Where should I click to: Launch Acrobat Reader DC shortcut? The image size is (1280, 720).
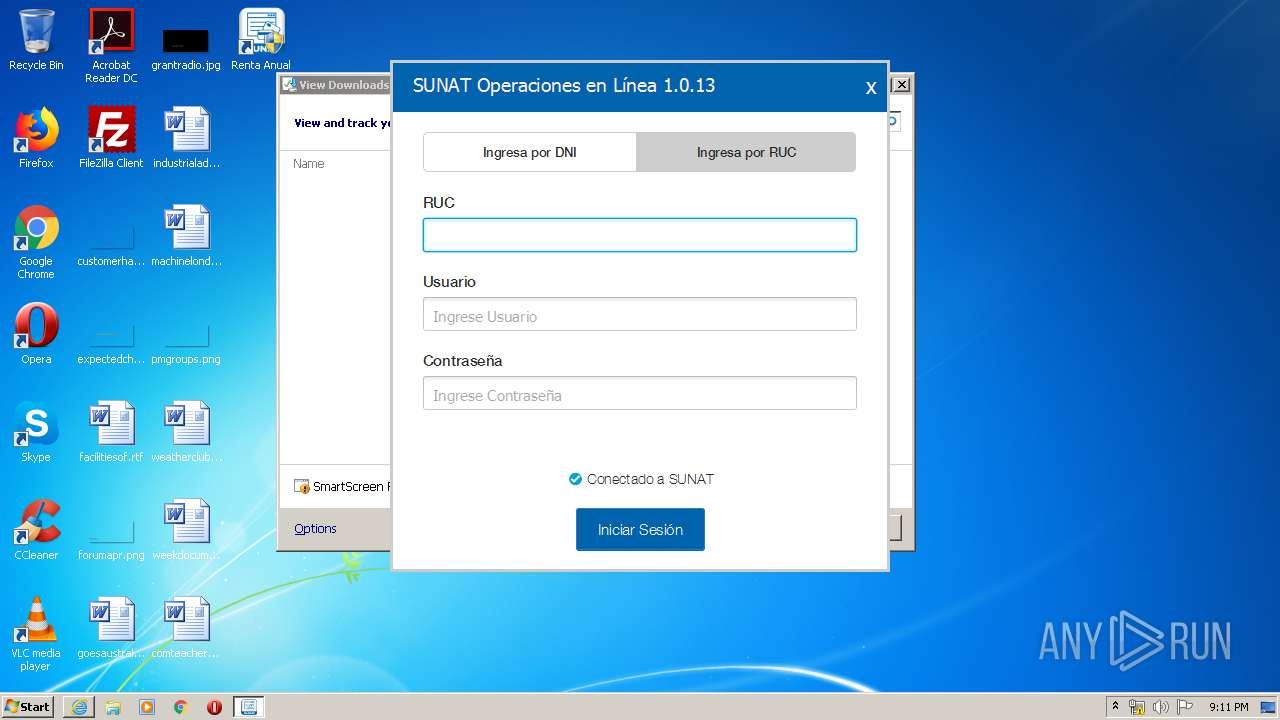point(111,45)
